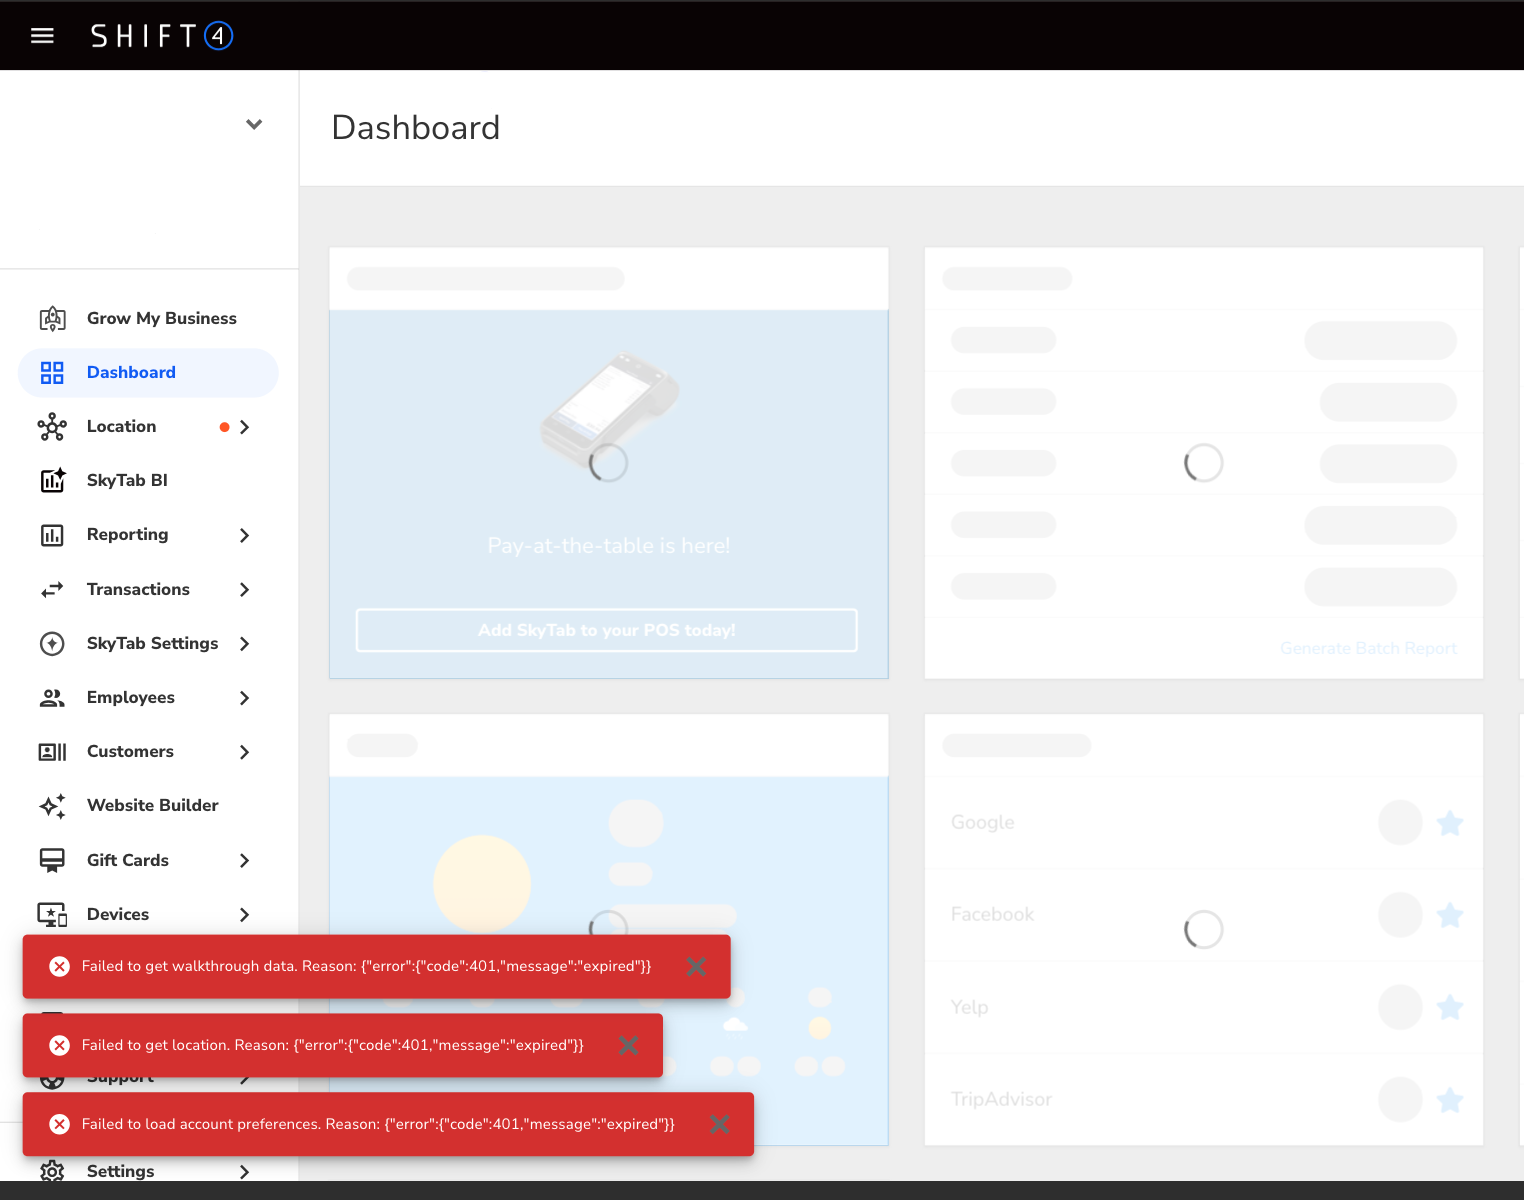Expand the account selector chevron in sidebar
The width and height of the screenshot is (1524, 1200).
(254, 124)
